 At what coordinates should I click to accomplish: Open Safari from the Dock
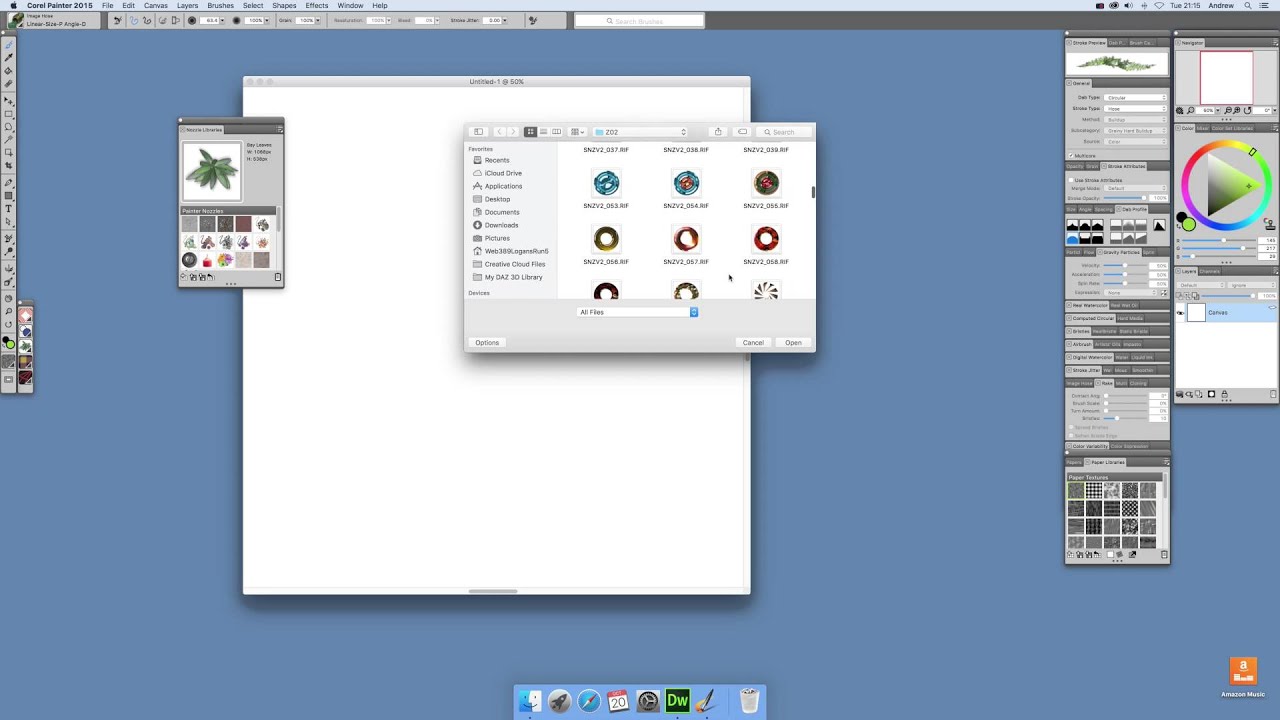point(589,701)
